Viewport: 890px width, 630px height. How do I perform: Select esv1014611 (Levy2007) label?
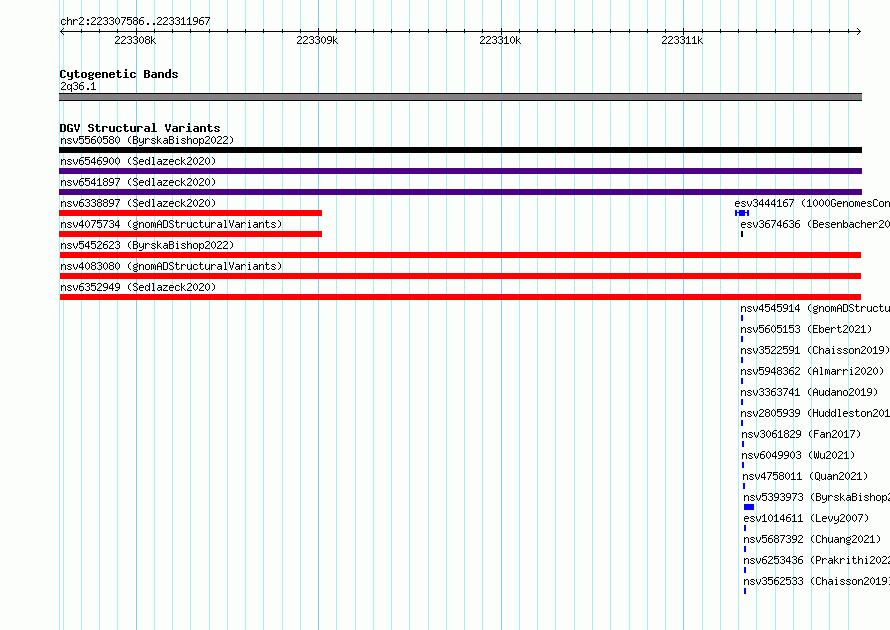(806, 518)
